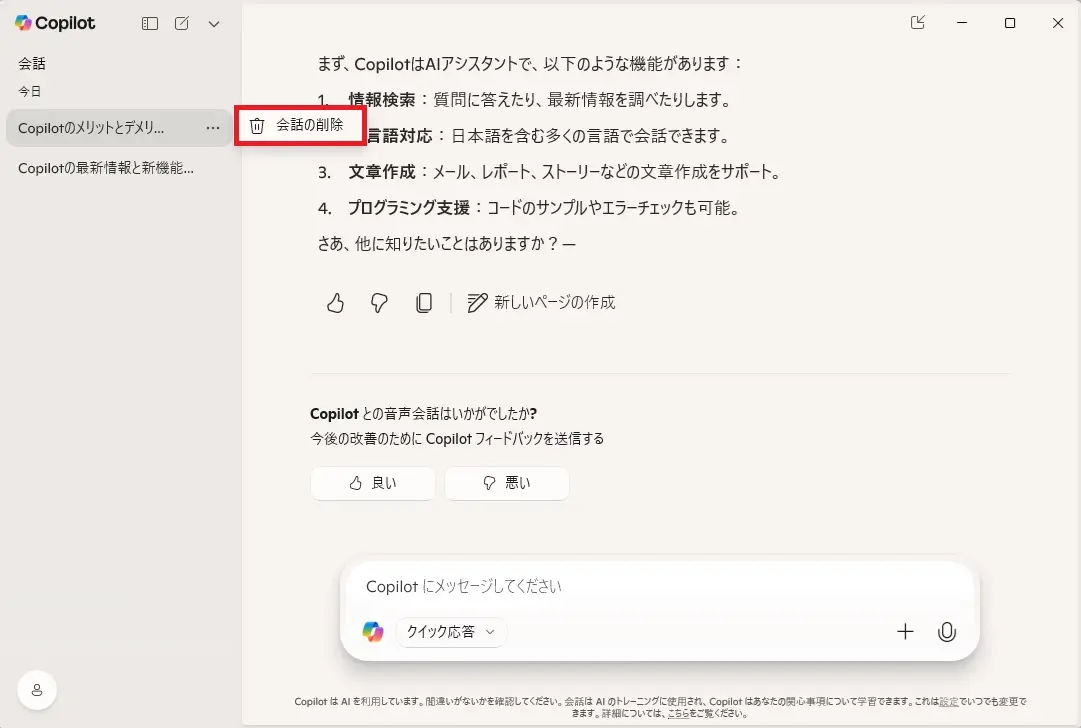Close the Copilot window

click(1058, 23)
